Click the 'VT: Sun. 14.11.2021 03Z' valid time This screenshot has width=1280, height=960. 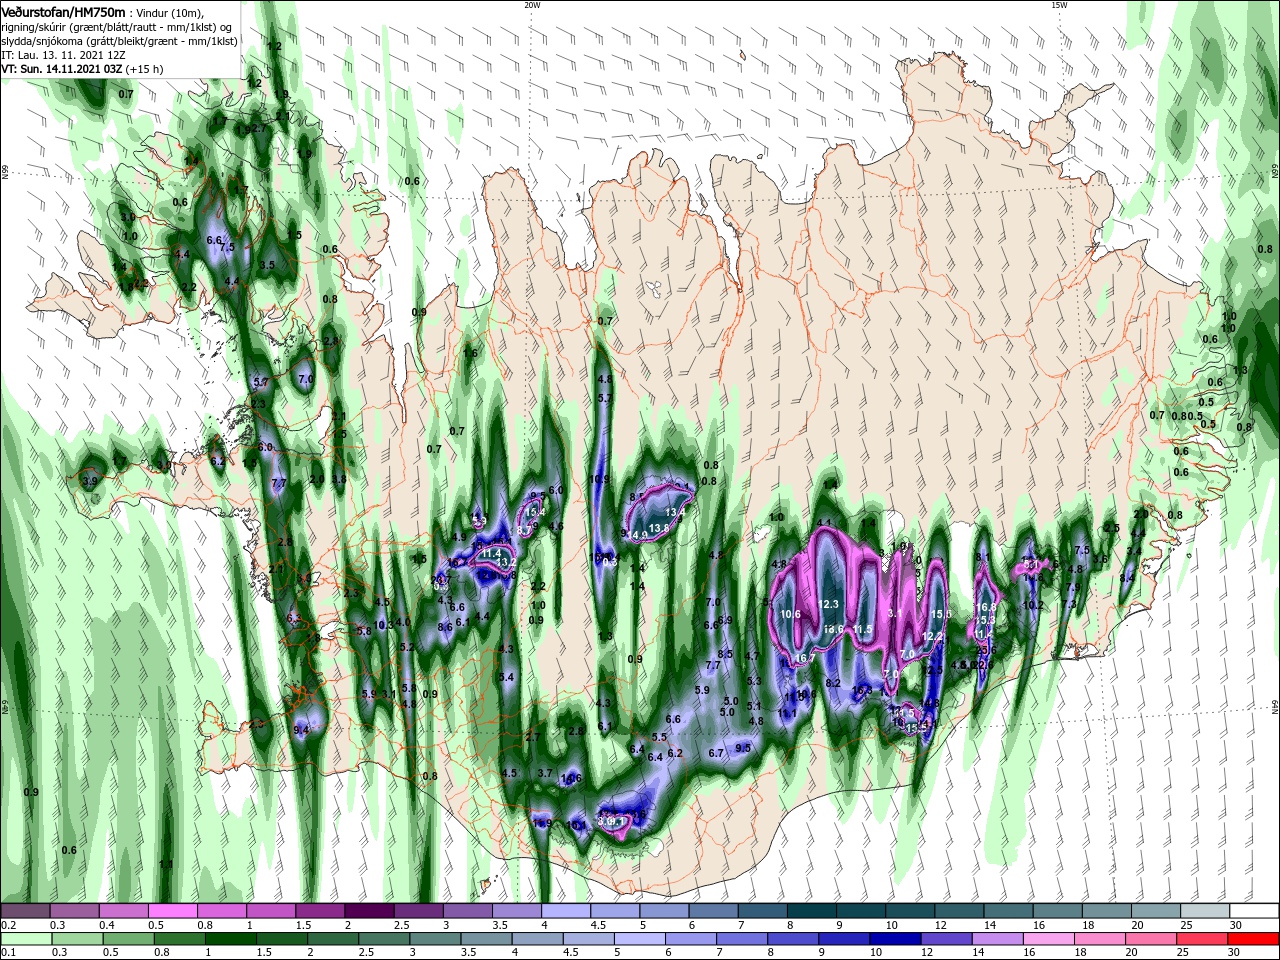(x=62, y=69)
